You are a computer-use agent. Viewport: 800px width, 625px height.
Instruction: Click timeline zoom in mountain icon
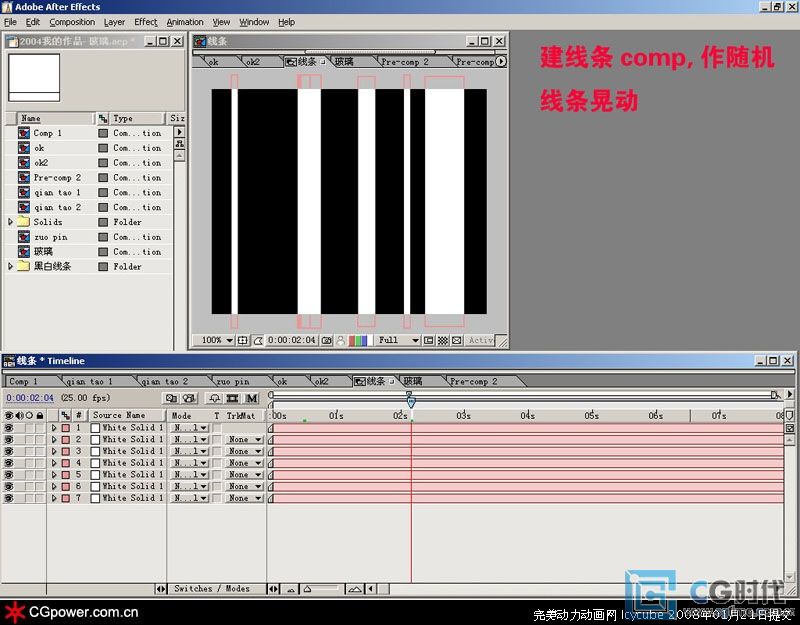point(355,589)
